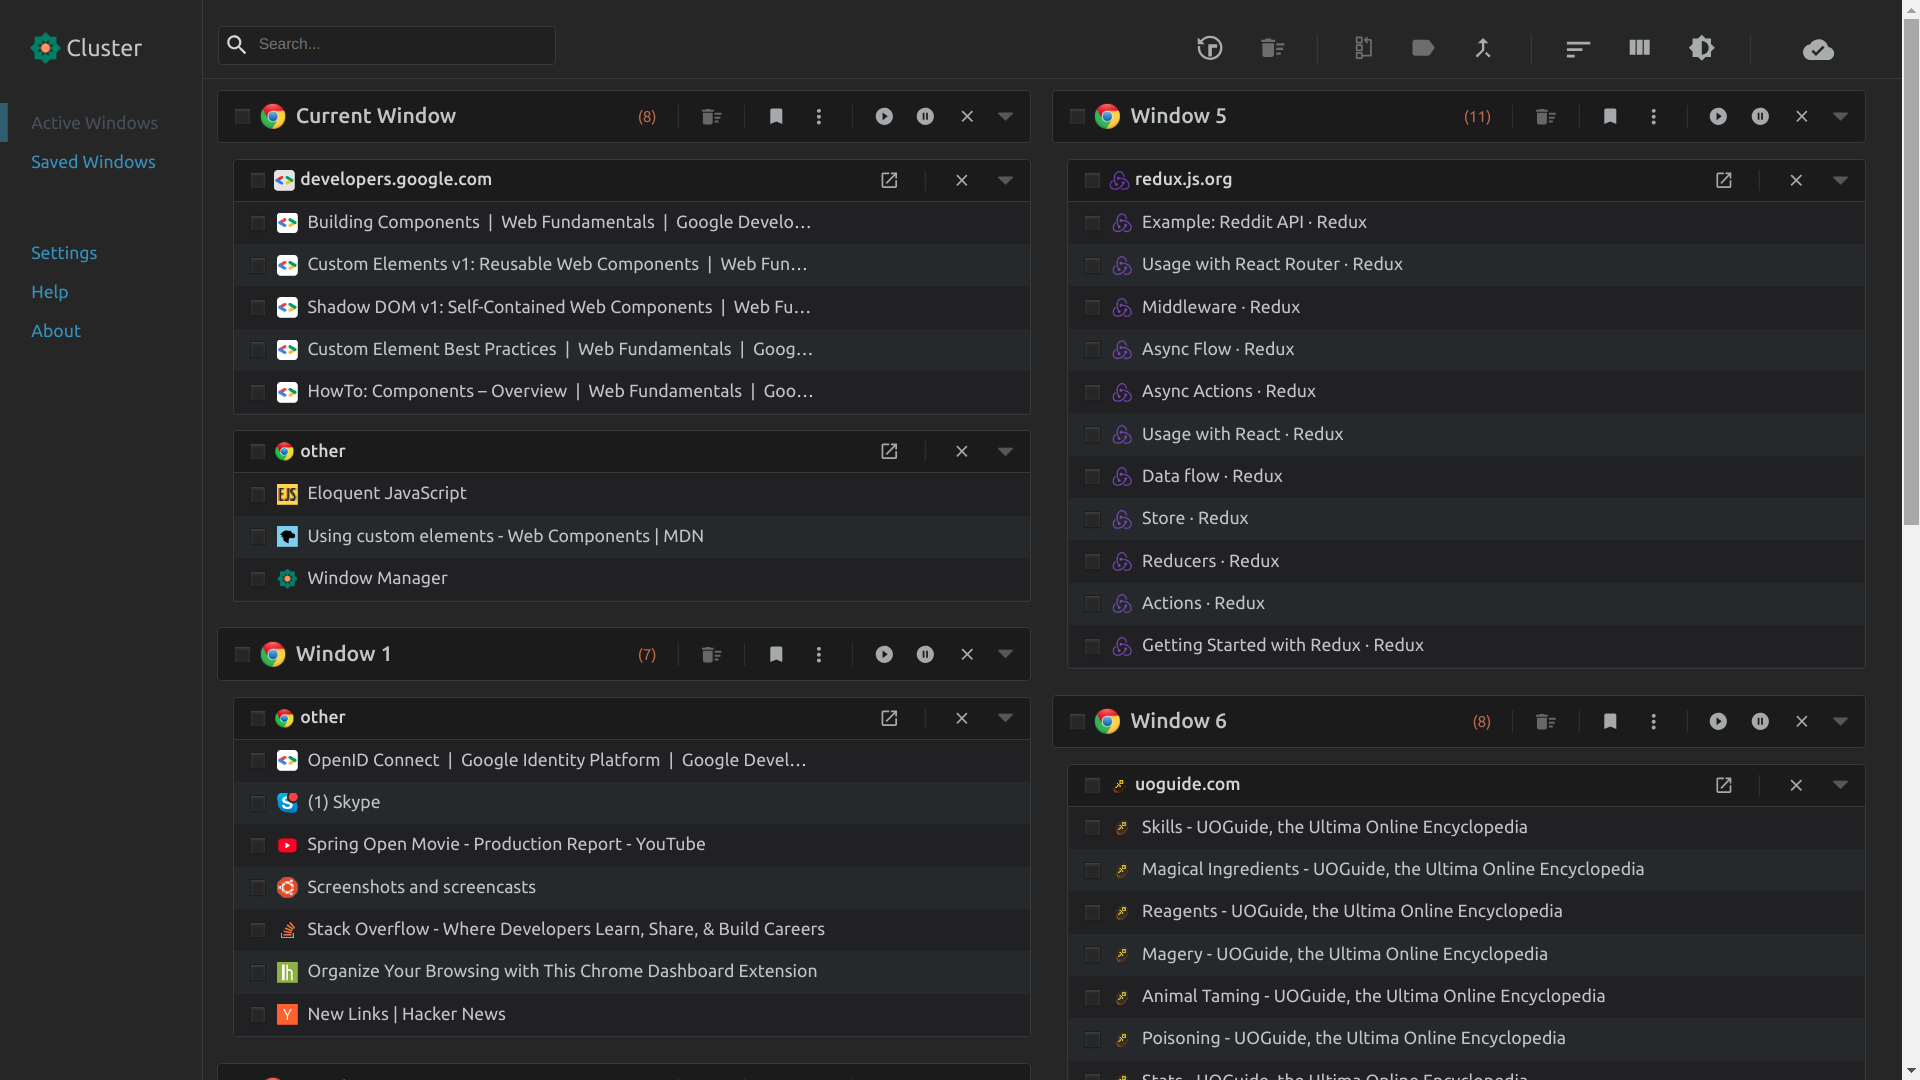1920x1080 pixels.
Task: Collapse the Window 5 panel
Action: [x=1840, y=117]
